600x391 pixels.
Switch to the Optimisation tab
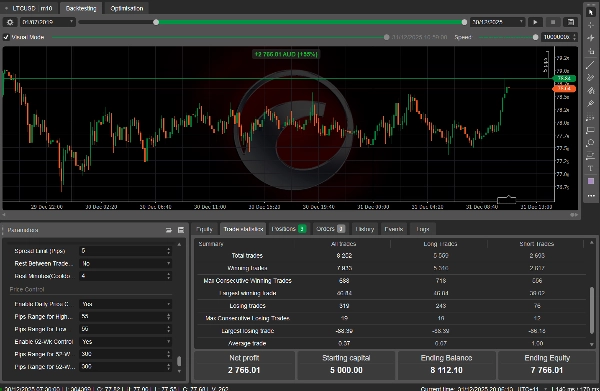click(x=127, y=8)
